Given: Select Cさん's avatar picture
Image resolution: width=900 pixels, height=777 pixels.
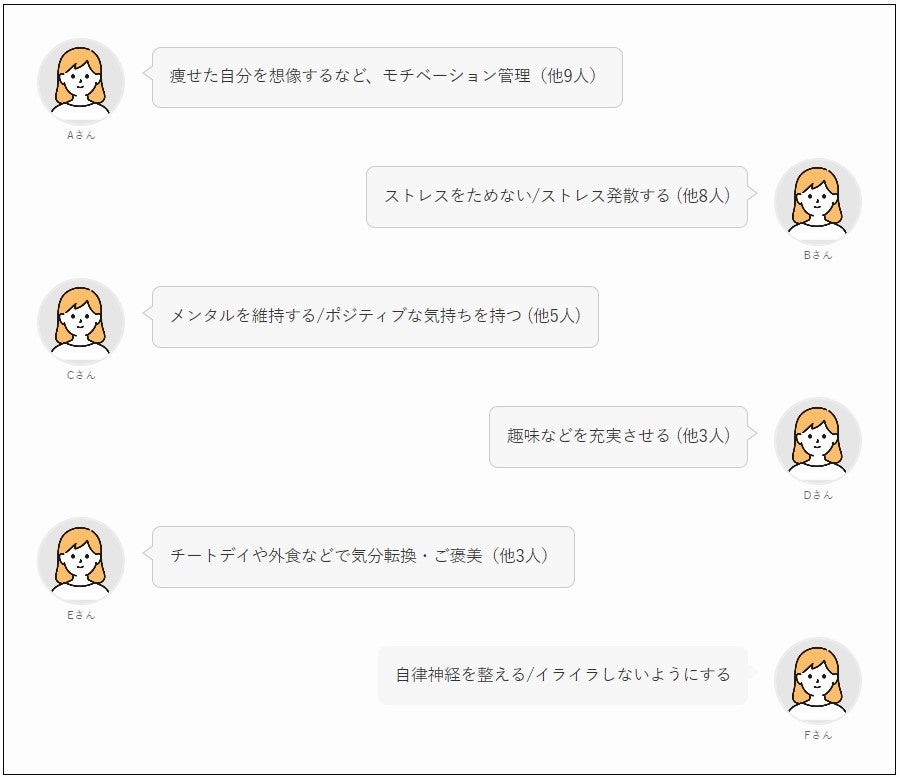Looking at the screenshot, I should 81,321.
